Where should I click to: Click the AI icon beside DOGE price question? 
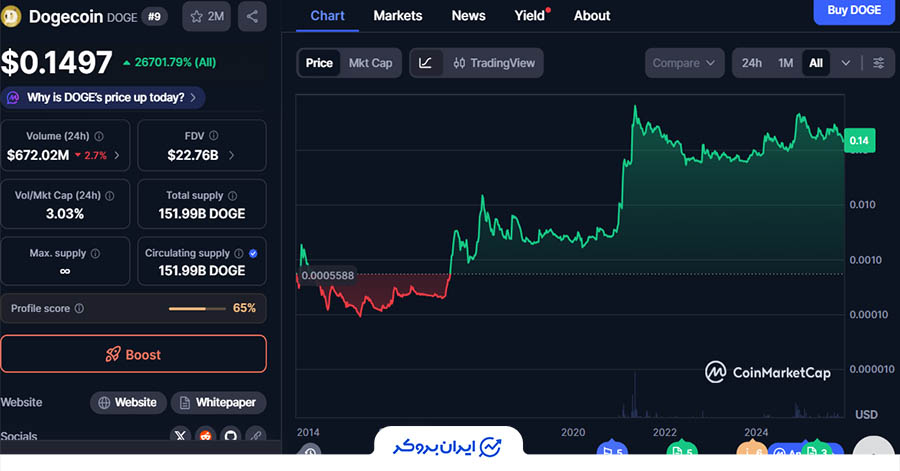[x=13, y=98]
